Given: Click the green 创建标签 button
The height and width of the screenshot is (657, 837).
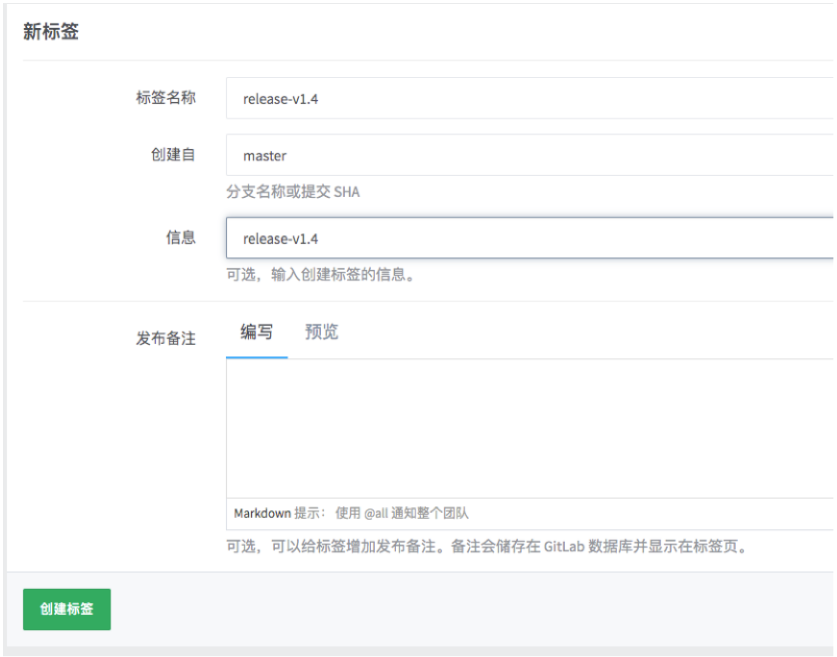Looking at the screenshot, I should (x=67, y=609).
